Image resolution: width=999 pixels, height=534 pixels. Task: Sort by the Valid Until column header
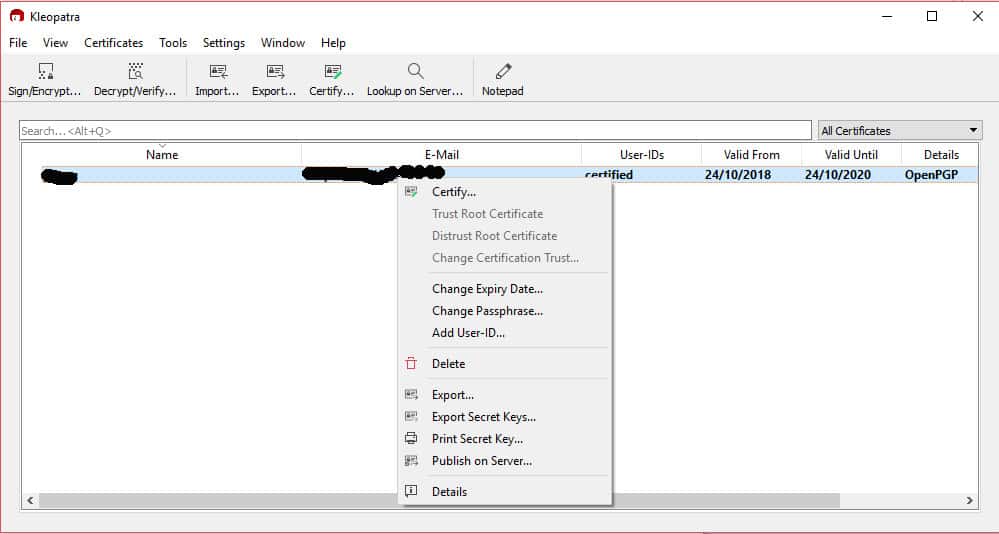pos(851,154)
